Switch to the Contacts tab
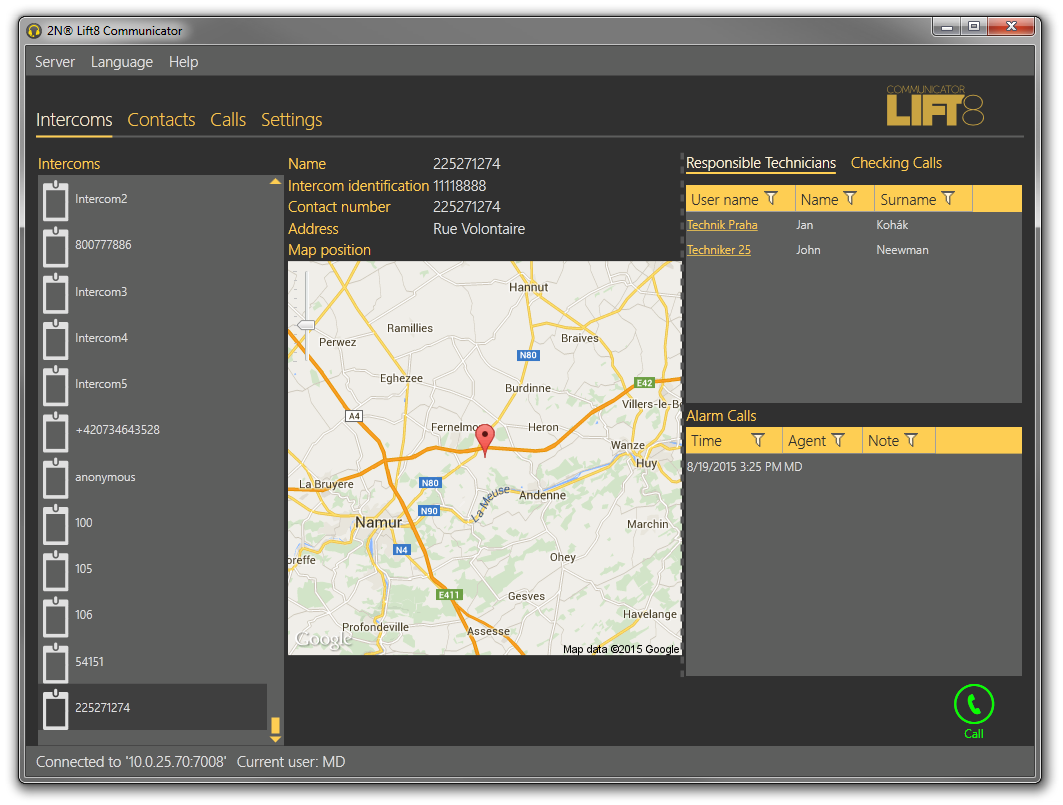This screenshot has height=805, width=1063. pos(161,120)
